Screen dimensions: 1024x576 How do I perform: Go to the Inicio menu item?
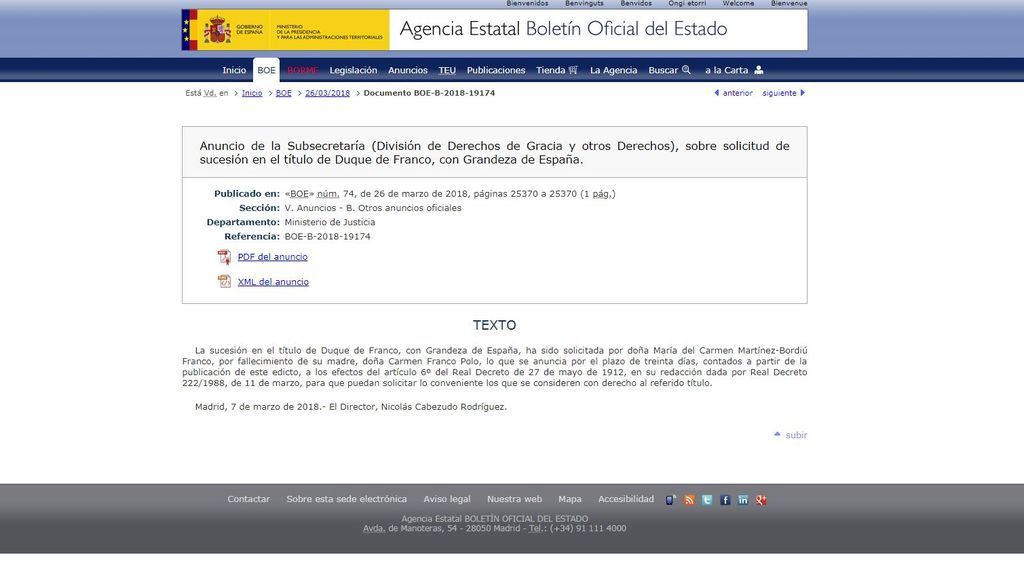coord(234,70)
